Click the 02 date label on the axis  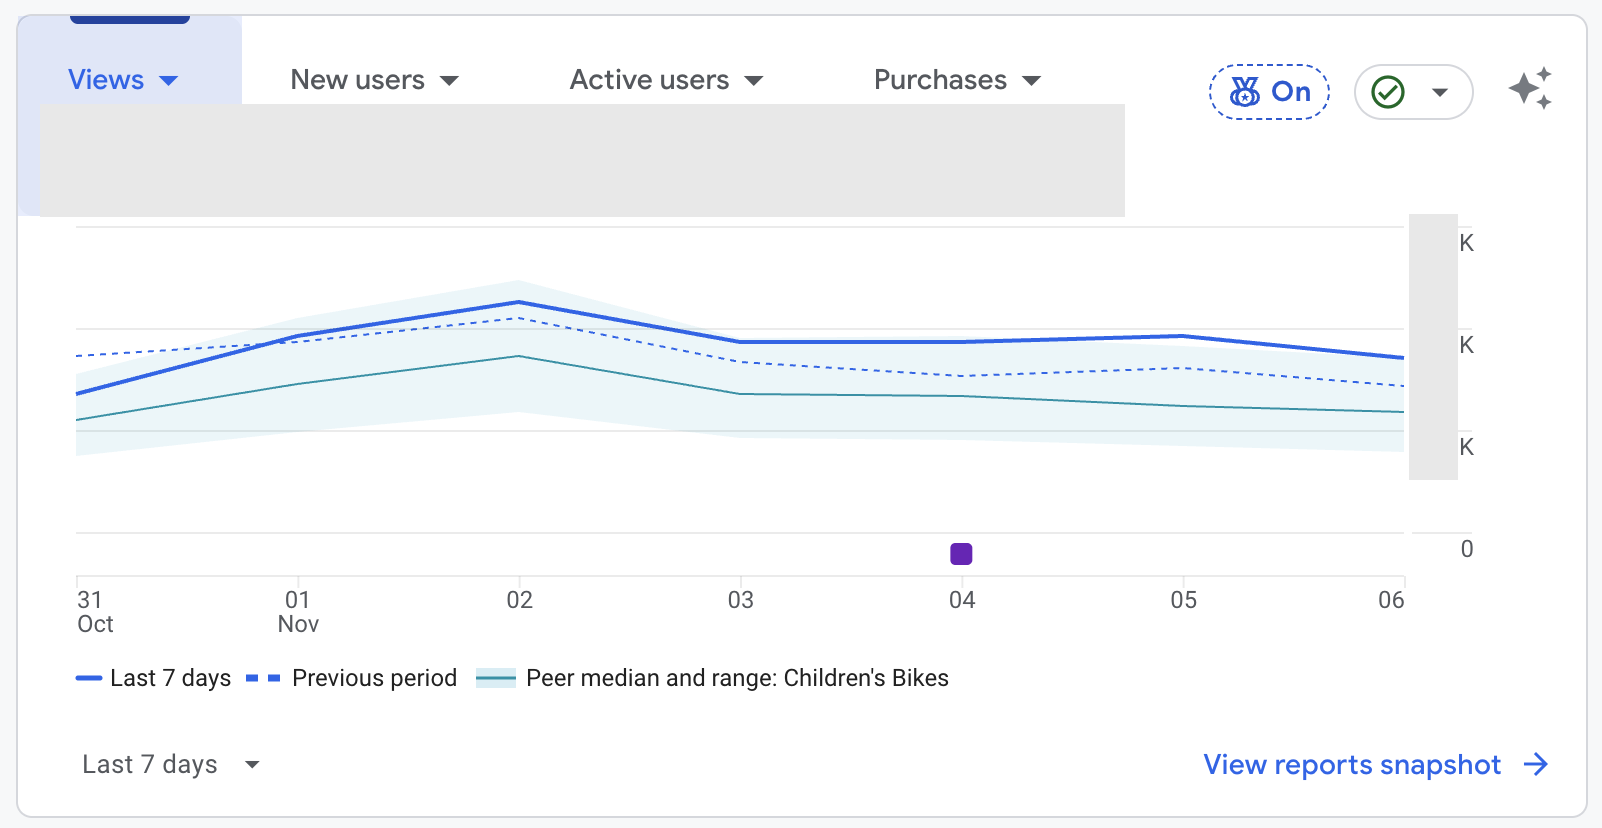click(x=519, y=600)
